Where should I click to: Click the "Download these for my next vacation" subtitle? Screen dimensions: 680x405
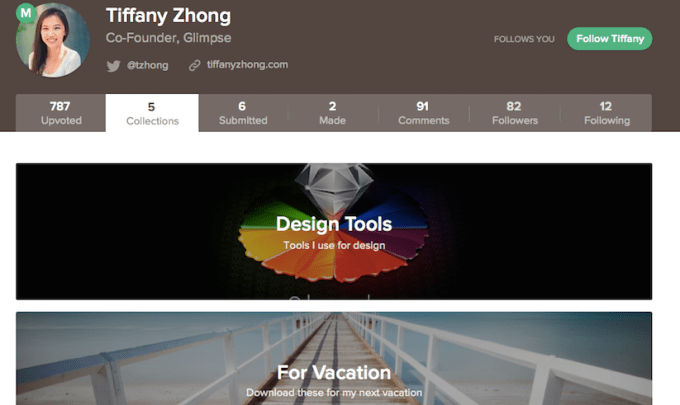[x=334, y=393]
